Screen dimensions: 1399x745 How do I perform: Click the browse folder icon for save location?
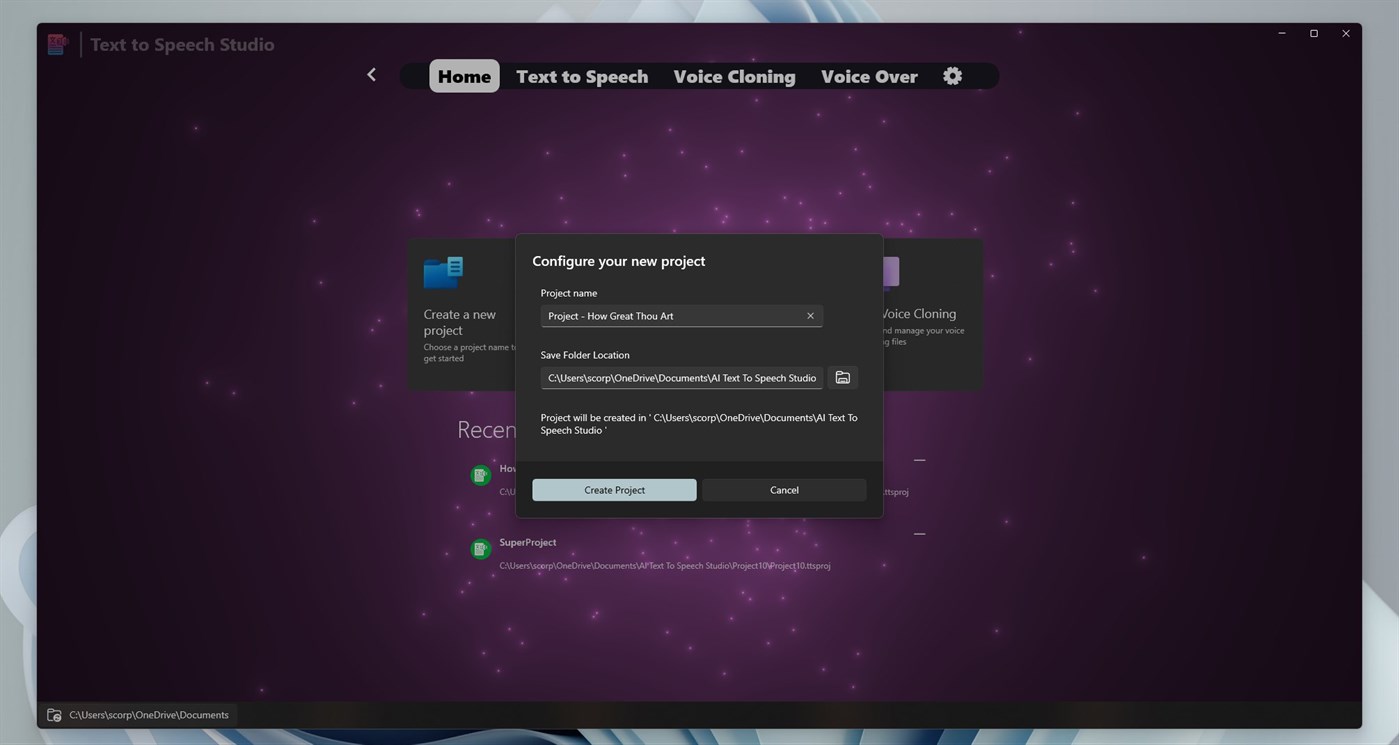click(841, 377)
